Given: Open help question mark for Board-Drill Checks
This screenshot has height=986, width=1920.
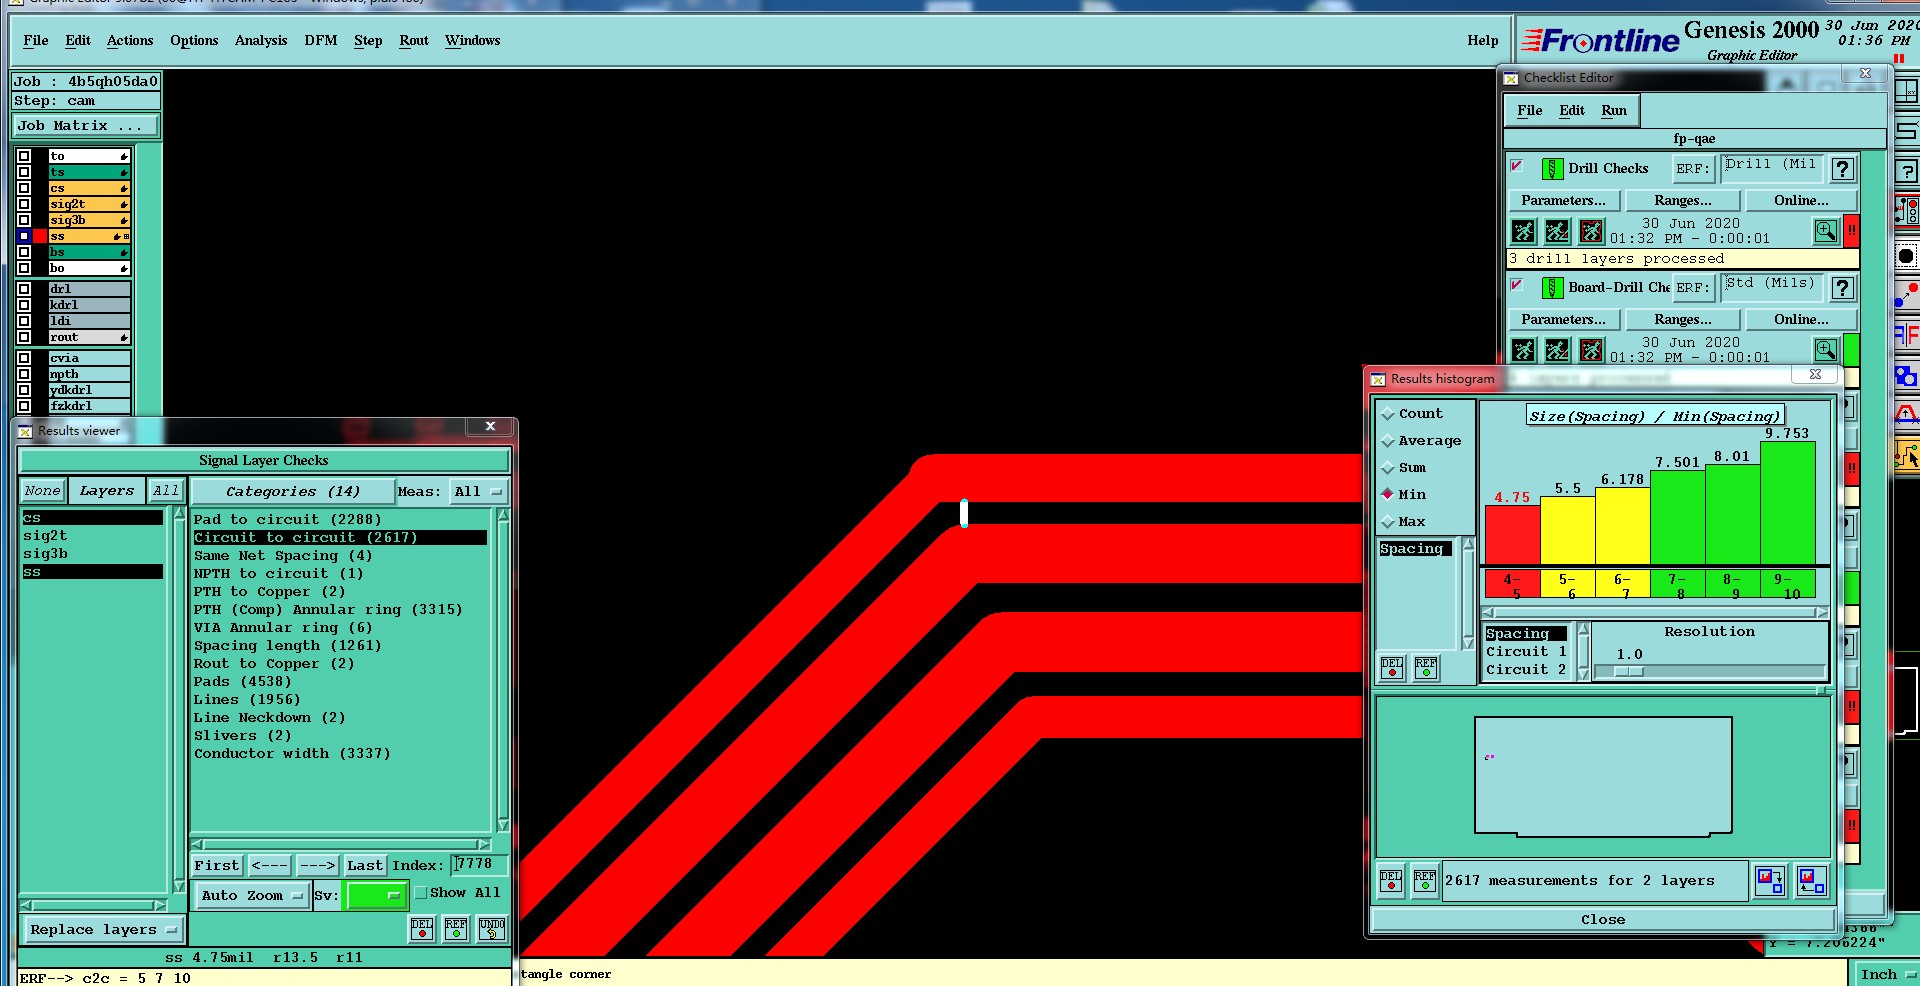Looking at the screenshot, I should 1842,288.
